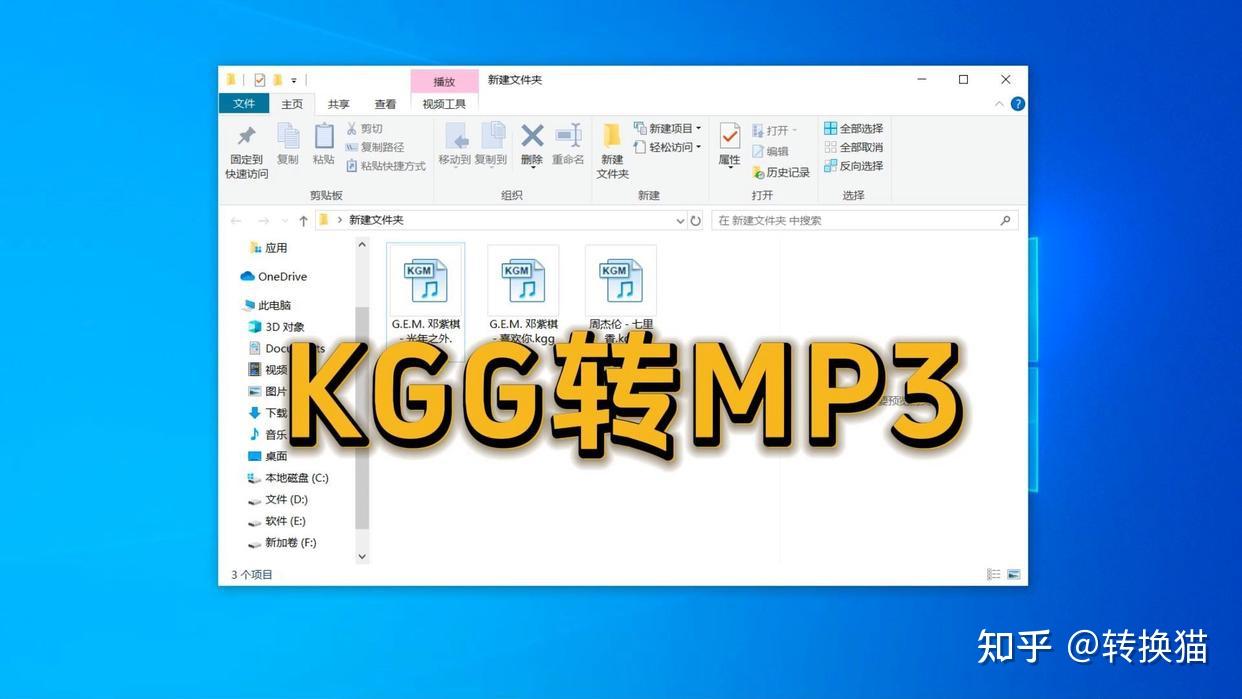Open 此电脑 in the sidebar

point(277,305)
